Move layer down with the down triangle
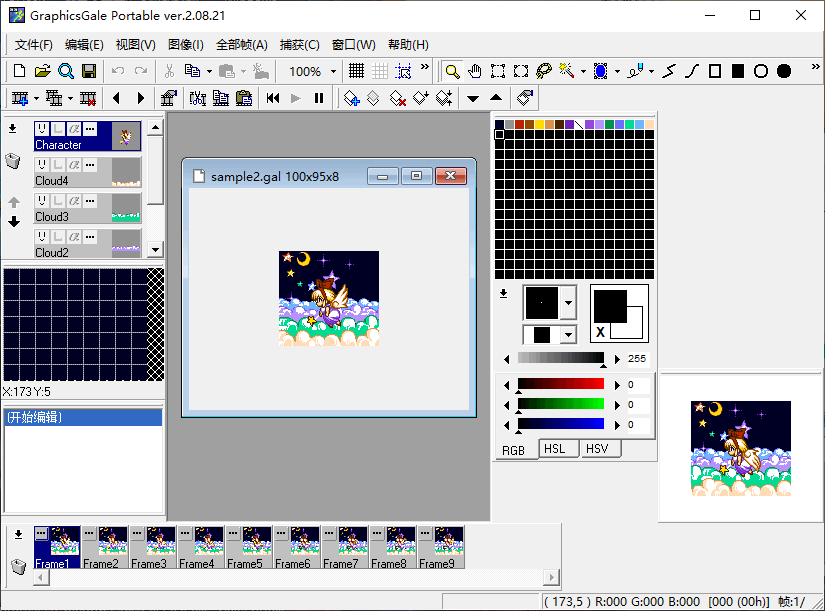The width and height of the screenshot is (825, 611). click(473, 98)
